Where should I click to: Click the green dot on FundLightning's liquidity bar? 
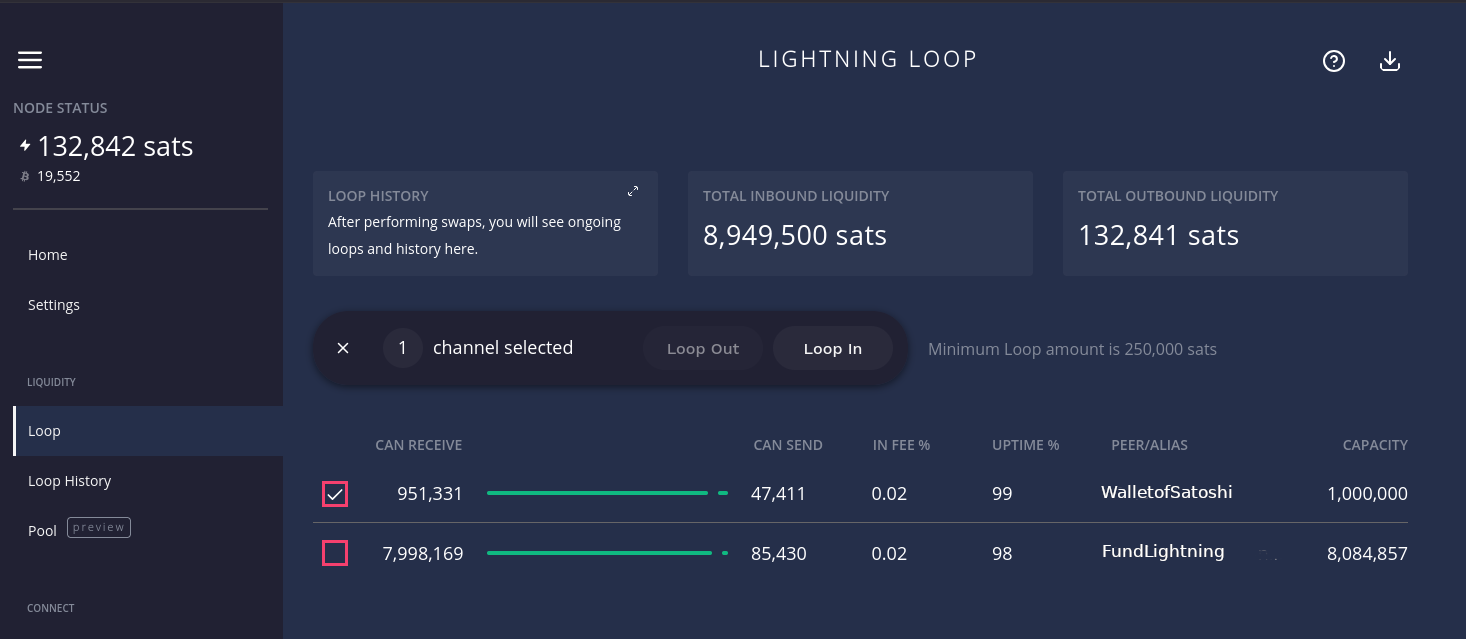click(x=725, y=552)
